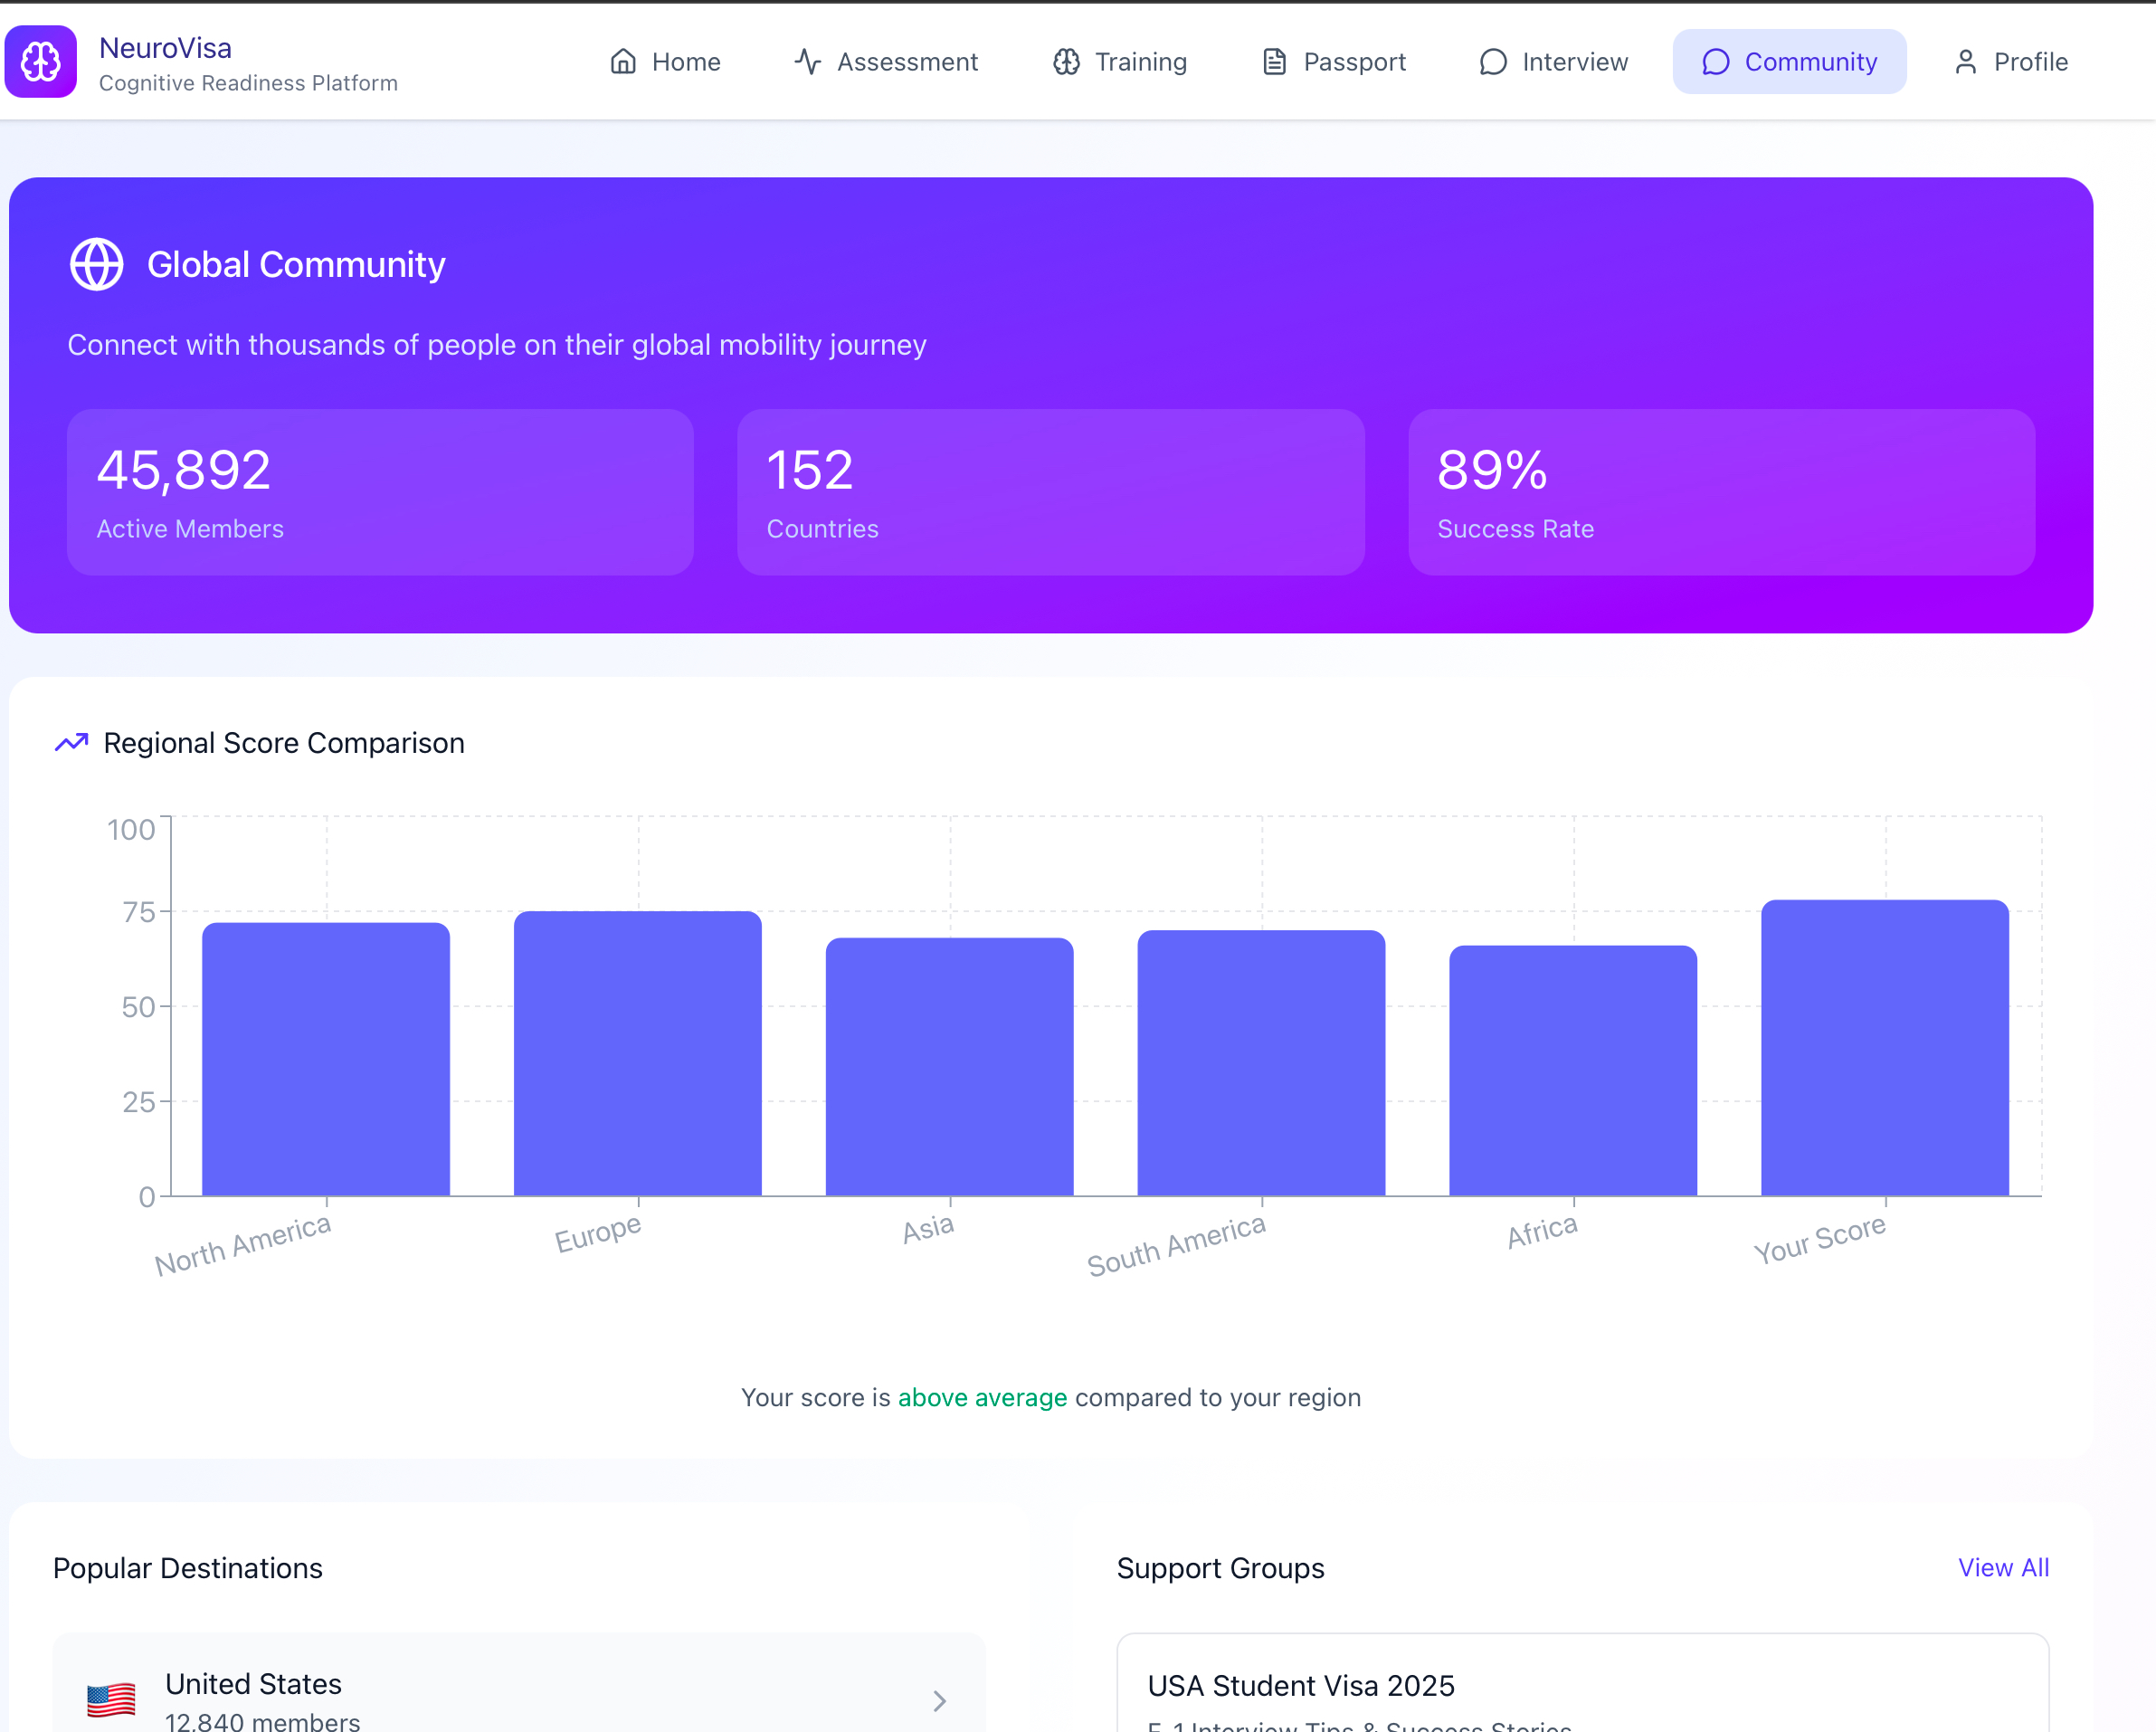
Task: Click the Training brain icon
Action: pos(1066,62)
